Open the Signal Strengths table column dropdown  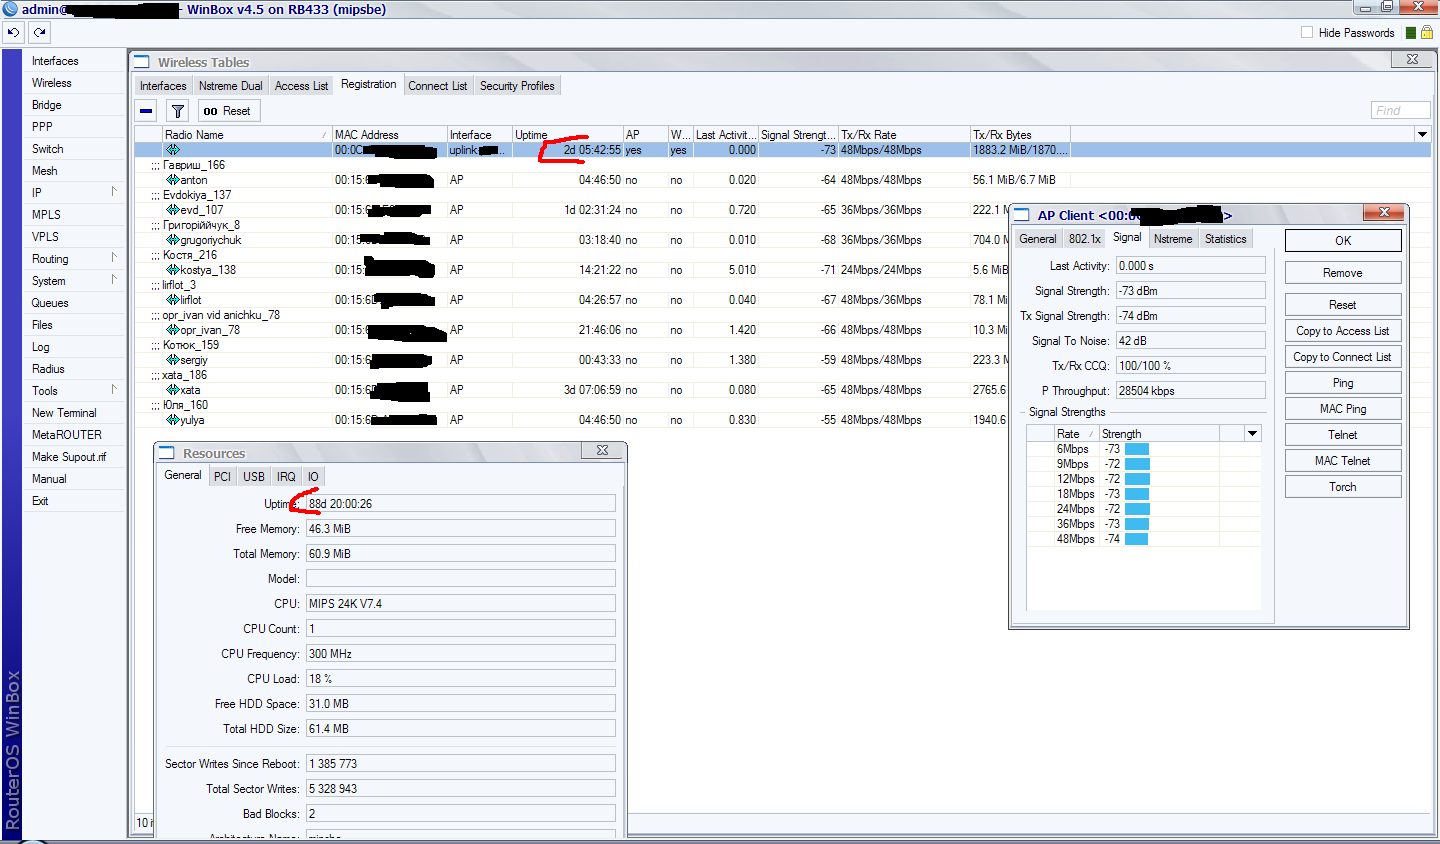(1252, 433)
